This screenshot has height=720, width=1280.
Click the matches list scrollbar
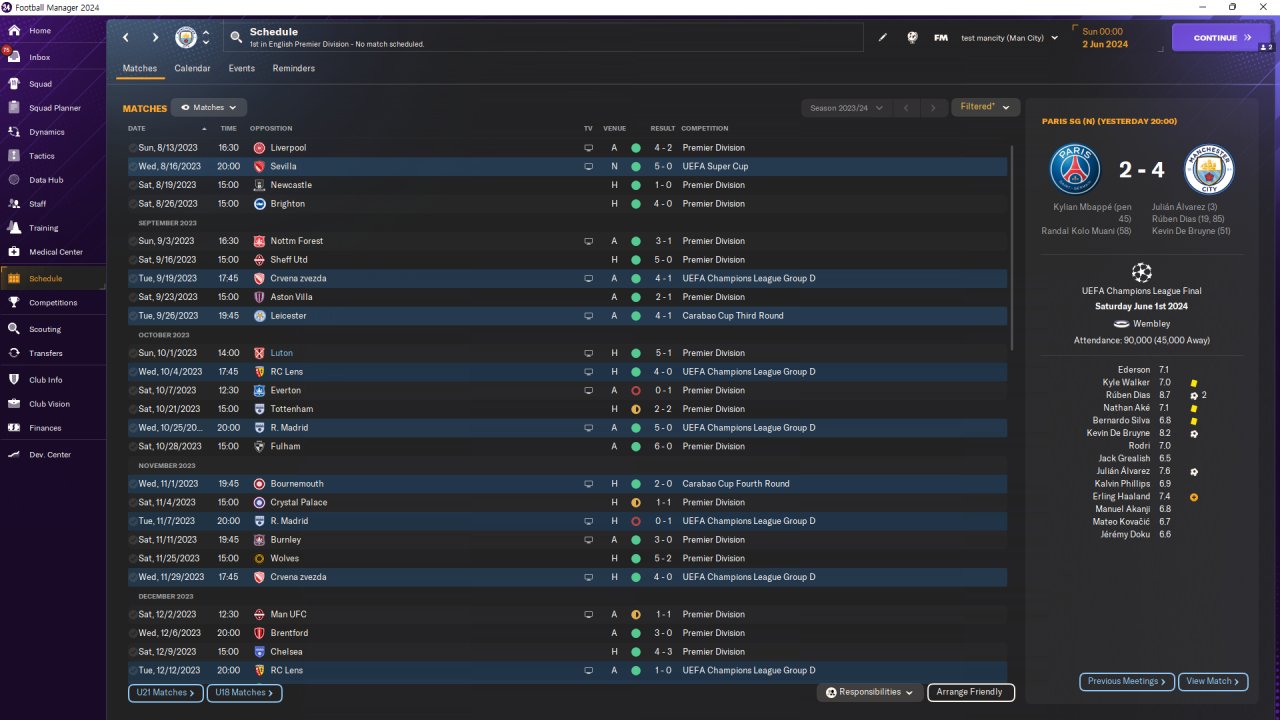tap(1012, 246)
